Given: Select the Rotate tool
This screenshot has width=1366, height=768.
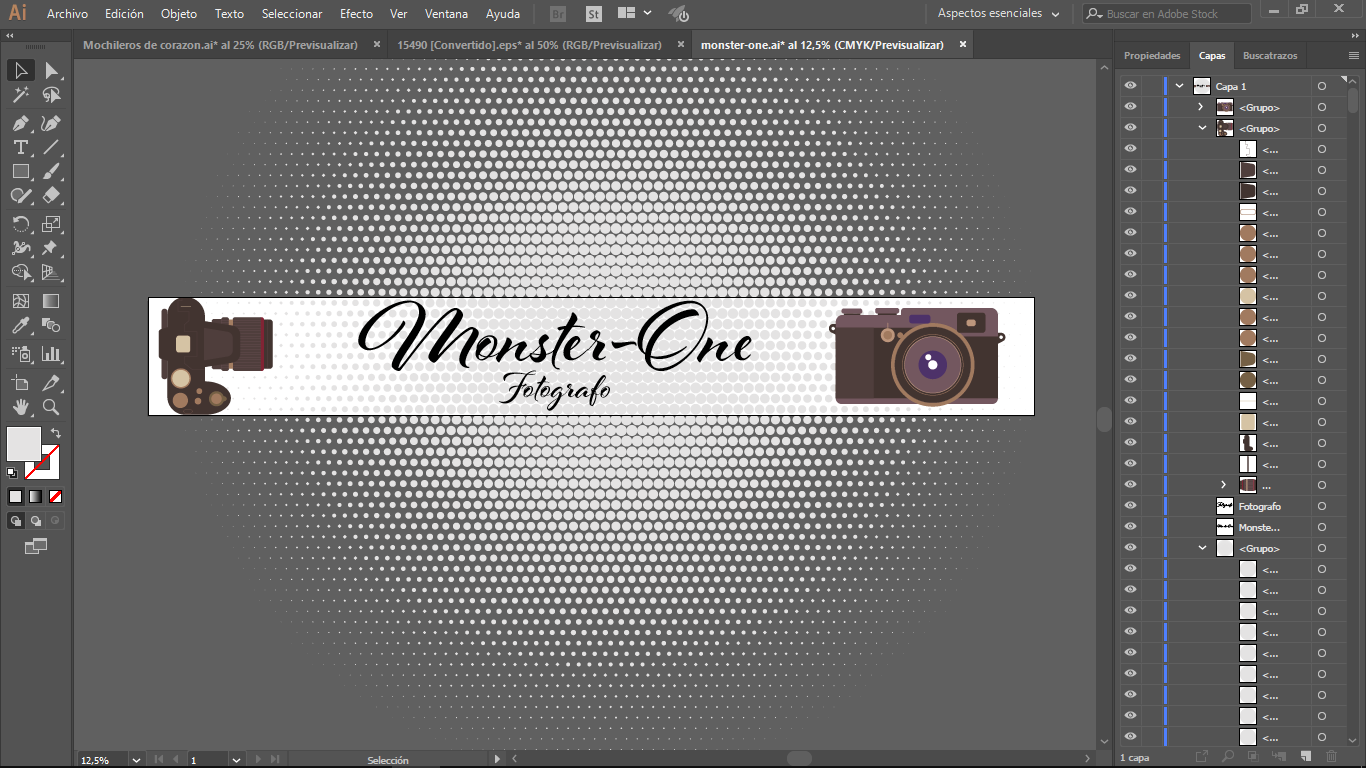Looking at the screenshot, I should 20,223.
